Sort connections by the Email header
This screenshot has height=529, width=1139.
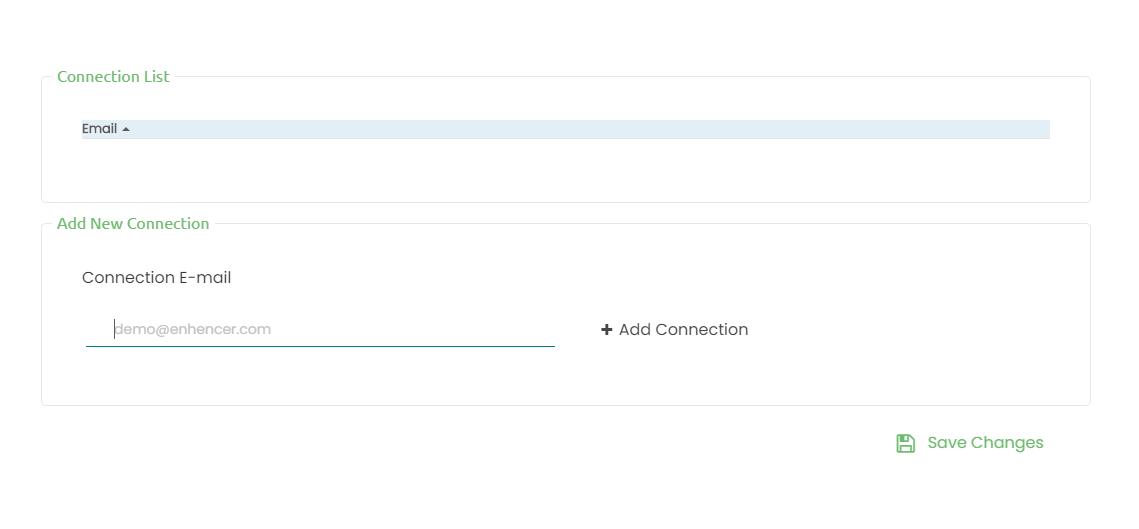click(100, 129)
